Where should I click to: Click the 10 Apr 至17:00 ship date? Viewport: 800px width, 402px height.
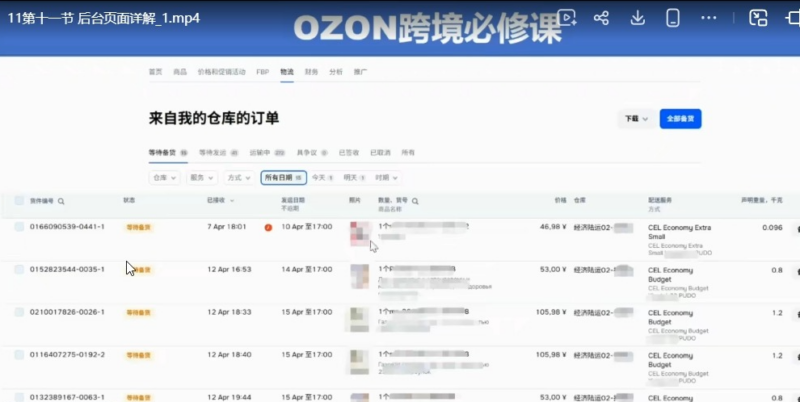[x=307, y=227]
